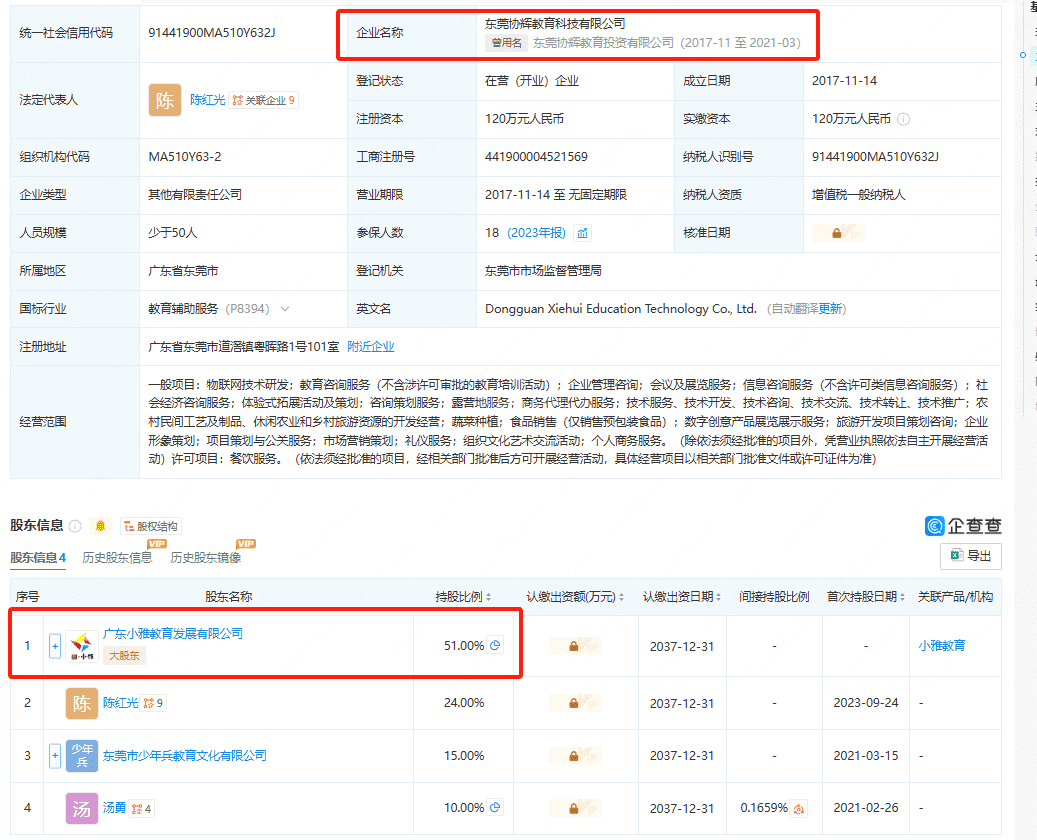Open shareholder link 陈红光 in row 2
Screen dimensions: 1037x840
click(x=120, y=702)
